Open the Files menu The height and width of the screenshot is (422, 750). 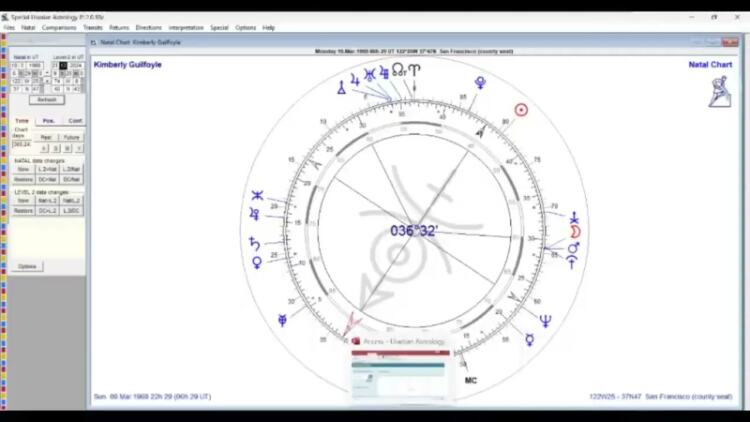pyautogui.click(x=9, y=28)
